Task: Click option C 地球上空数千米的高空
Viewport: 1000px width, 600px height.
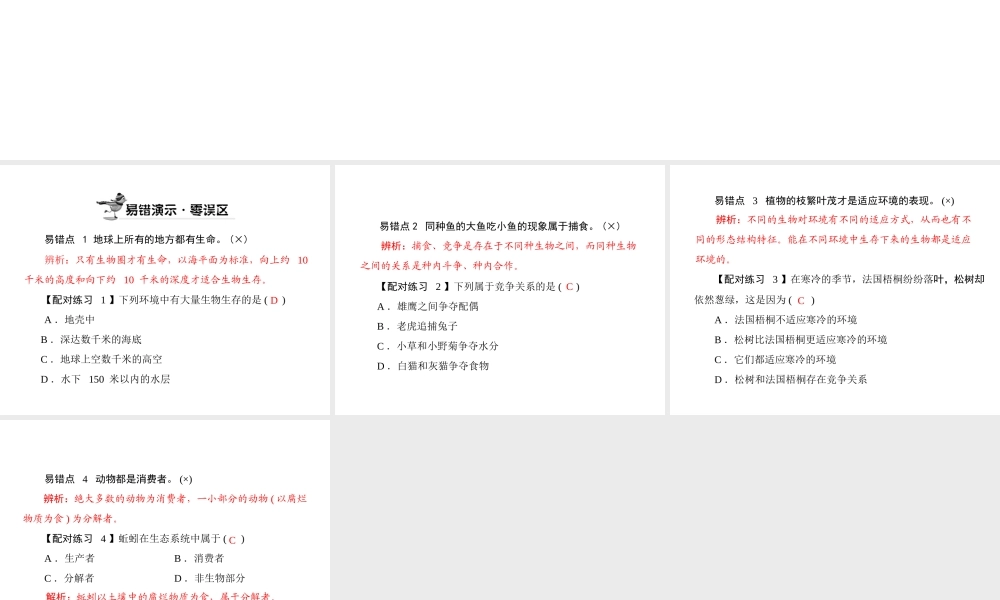Action: (101, 359)
